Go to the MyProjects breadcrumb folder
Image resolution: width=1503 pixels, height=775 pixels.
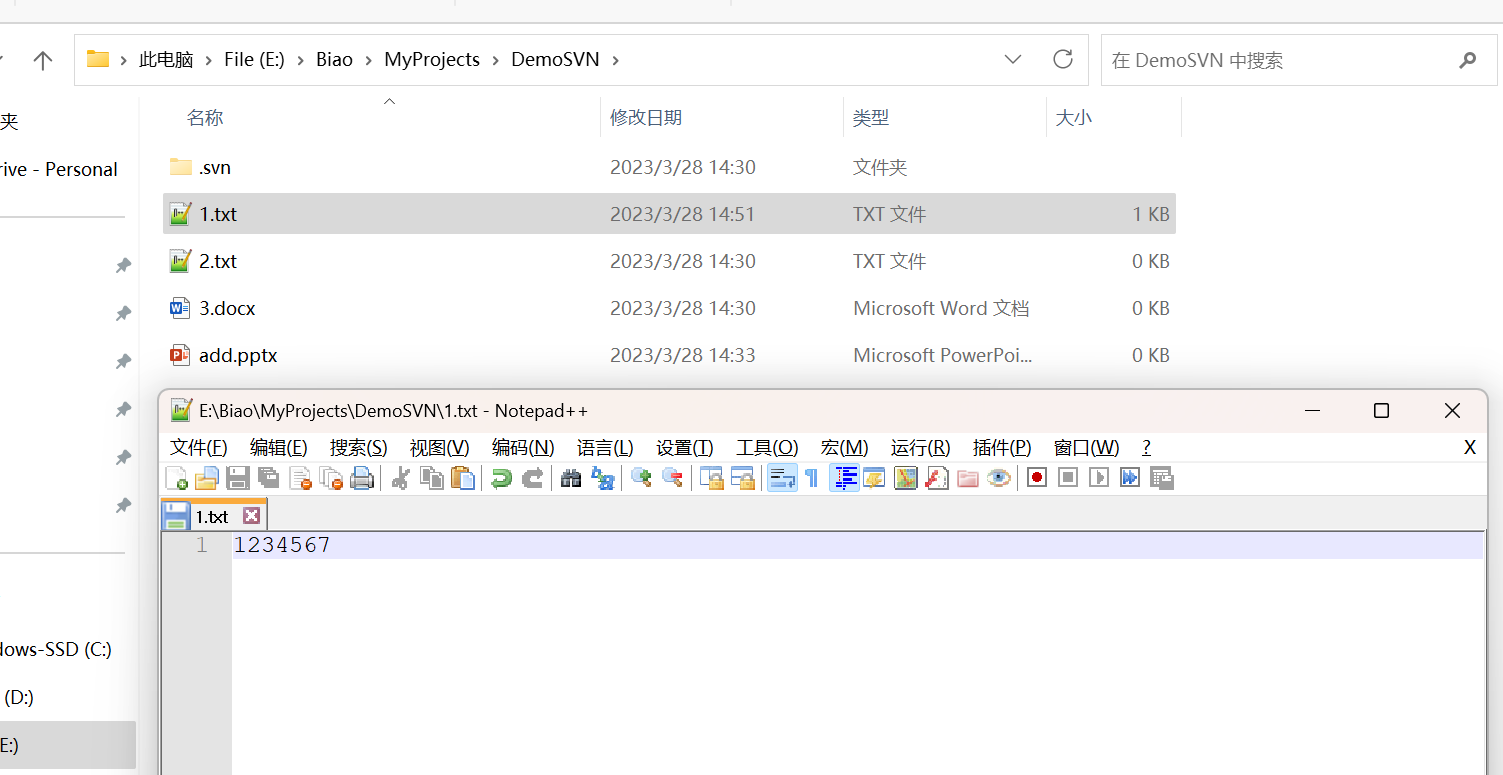[x=432, y=60]
